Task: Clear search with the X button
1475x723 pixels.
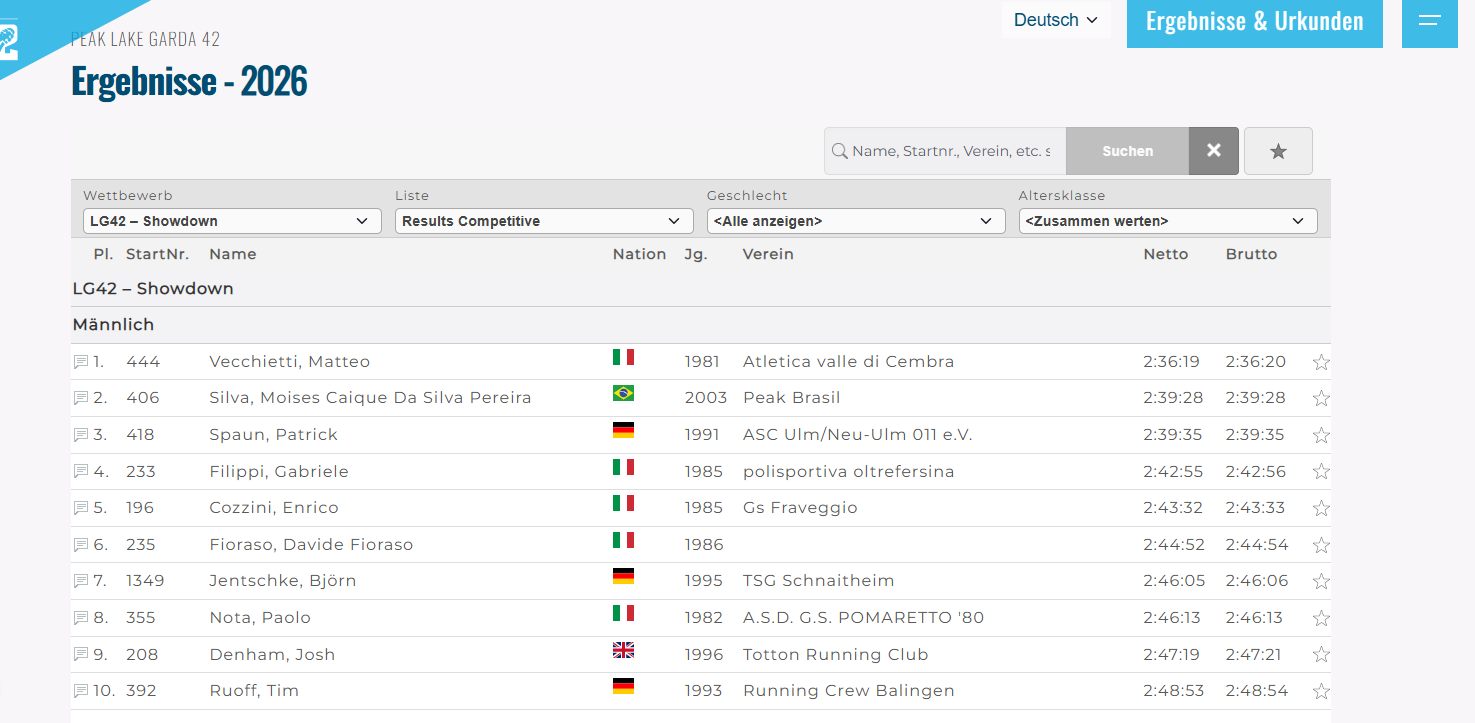Action: (x=1213, y=151)
